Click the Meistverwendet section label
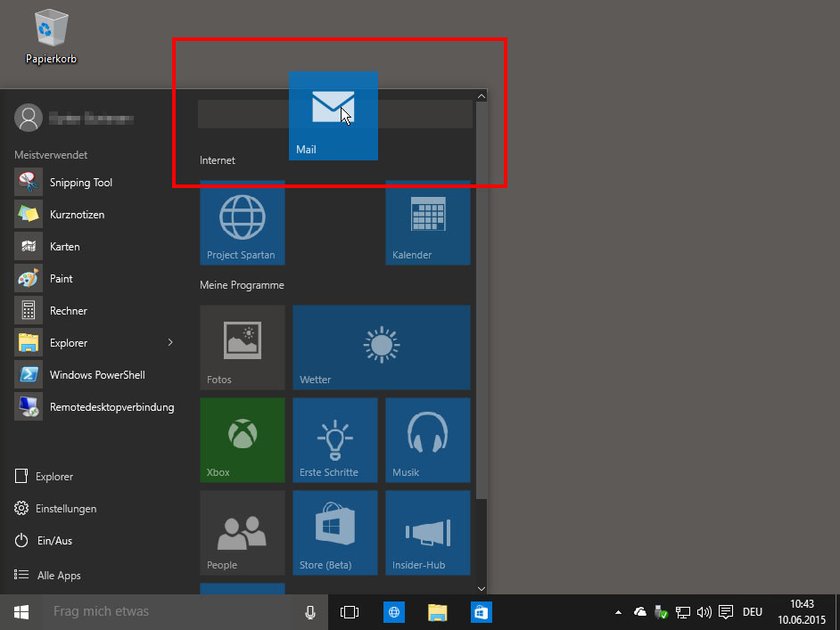Viewport: 840px width, 630px height. [51, 155]
